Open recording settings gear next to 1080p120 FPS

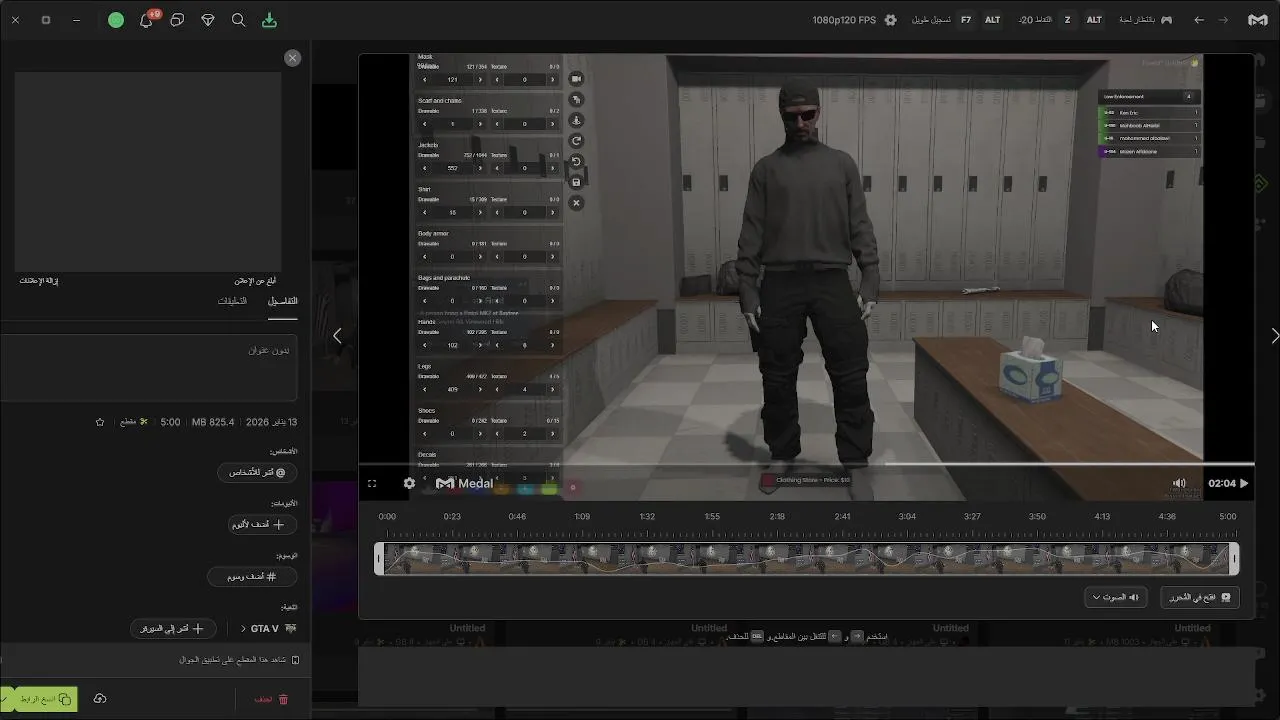click(891, 20)
